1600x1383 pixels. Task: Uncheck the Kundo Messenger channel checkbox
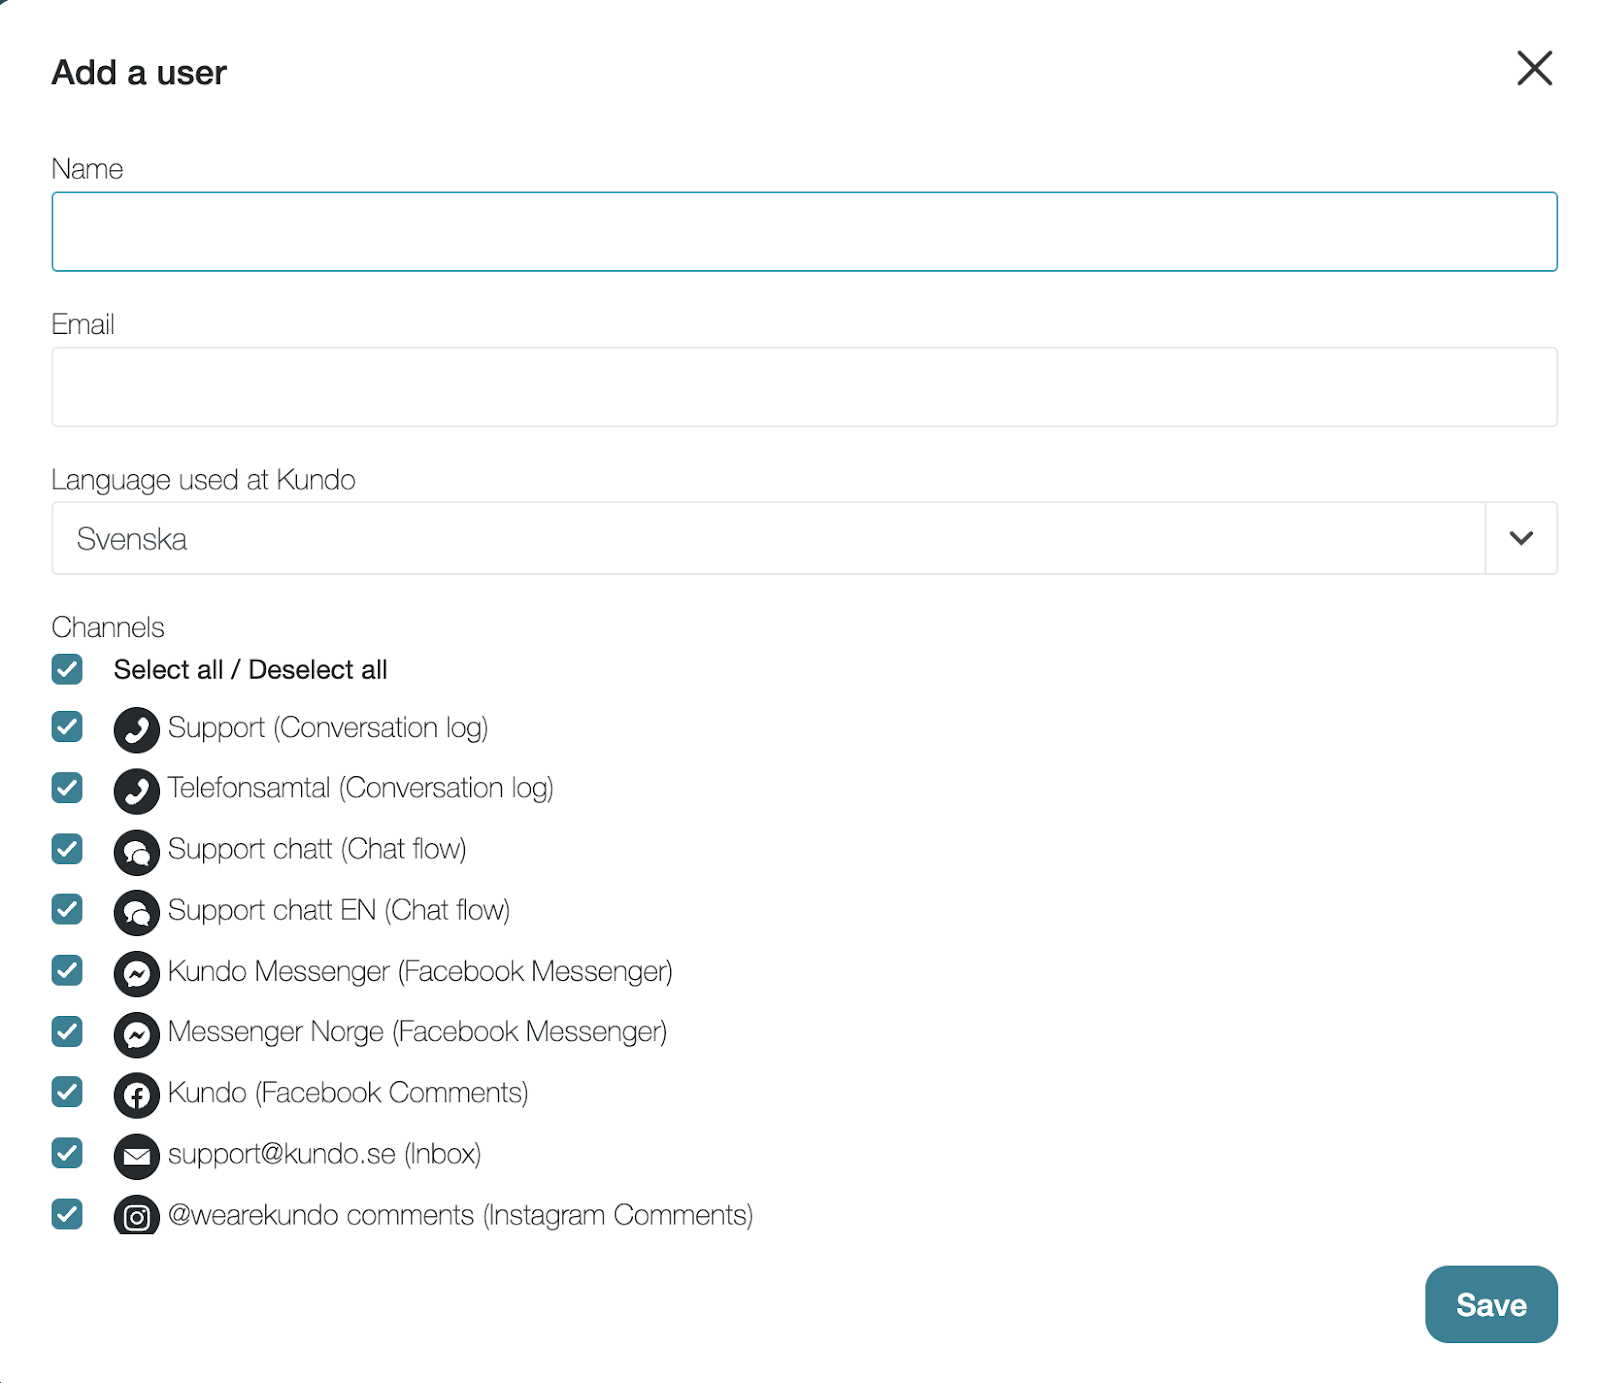point(67,970)
